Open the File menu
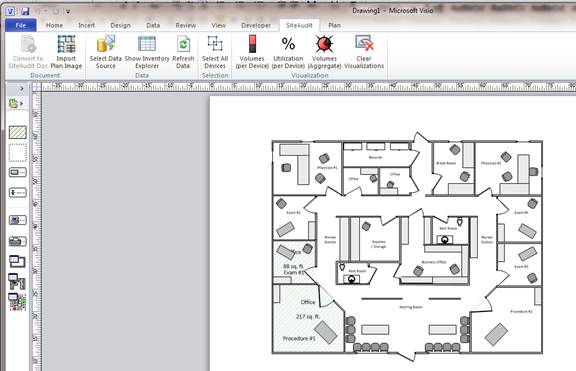Image resolution: width=576 pixels, height=371 pixels. pyautogui.click(x=21, y=25)
